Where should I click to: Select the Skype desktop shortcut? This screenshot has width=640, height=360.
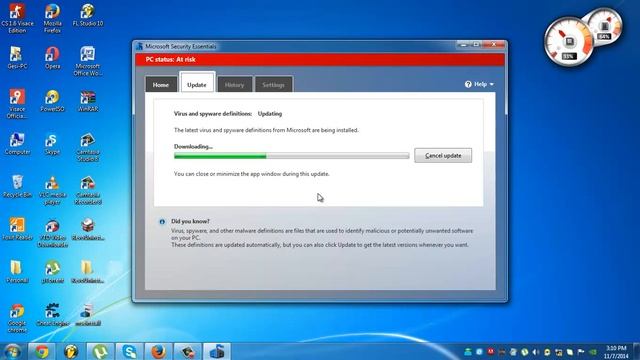tap(52, 144)
